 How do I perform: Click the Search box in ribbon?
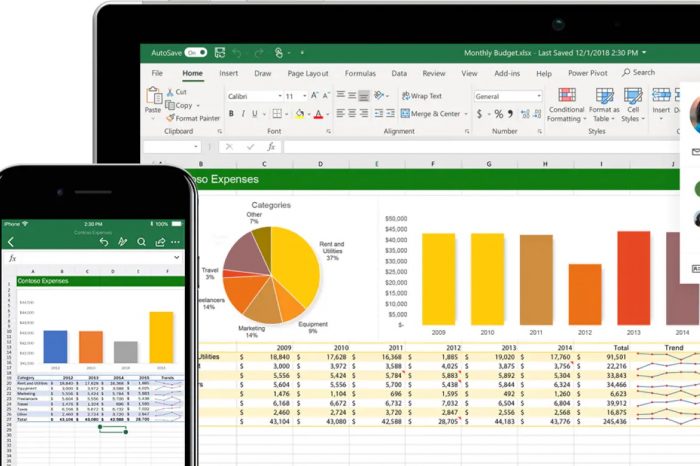(639, 72)
